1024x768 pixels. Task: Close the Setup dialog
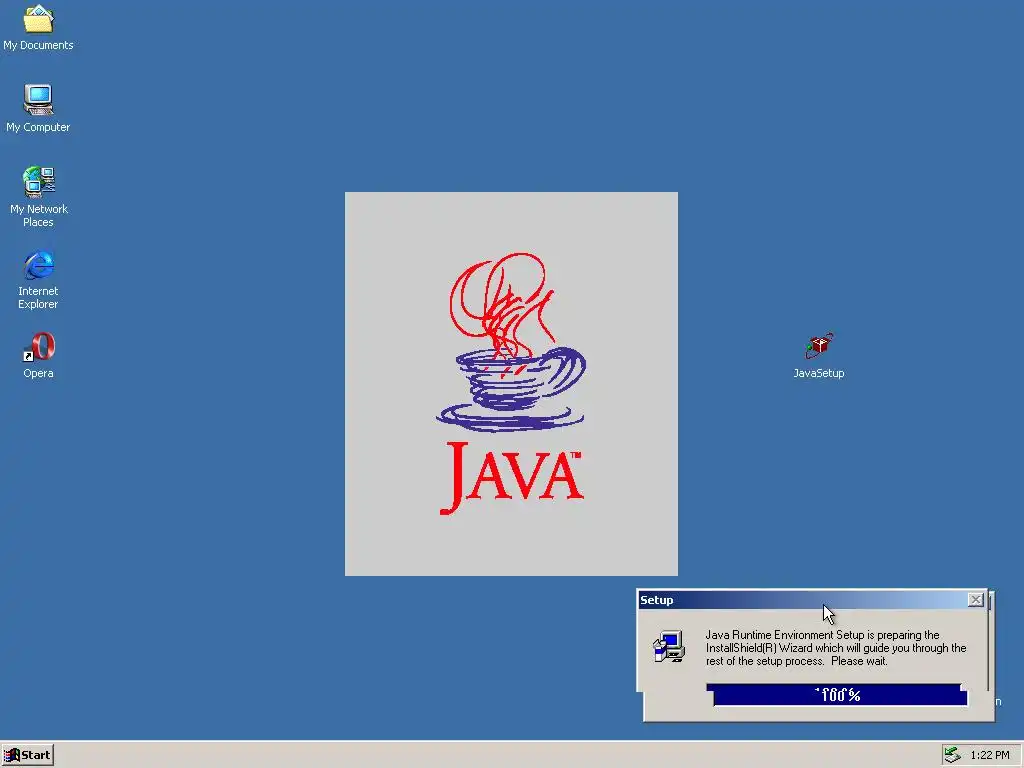(976, 600)
